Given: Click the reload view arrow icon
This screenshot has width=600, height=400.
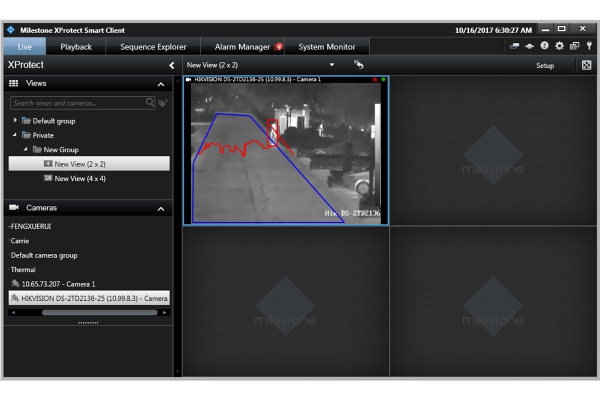Looking at the screenshot, I should [359, 65].
